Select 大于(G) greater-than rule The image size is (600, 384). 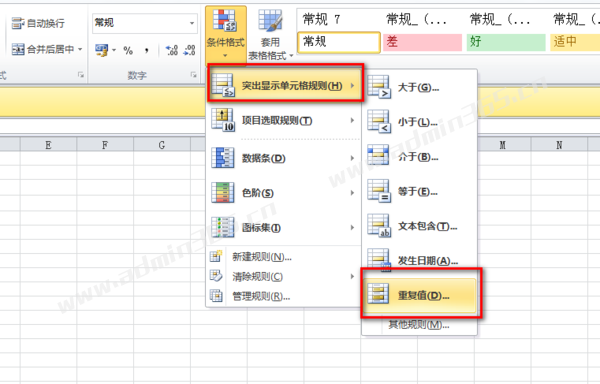point(419,88)
